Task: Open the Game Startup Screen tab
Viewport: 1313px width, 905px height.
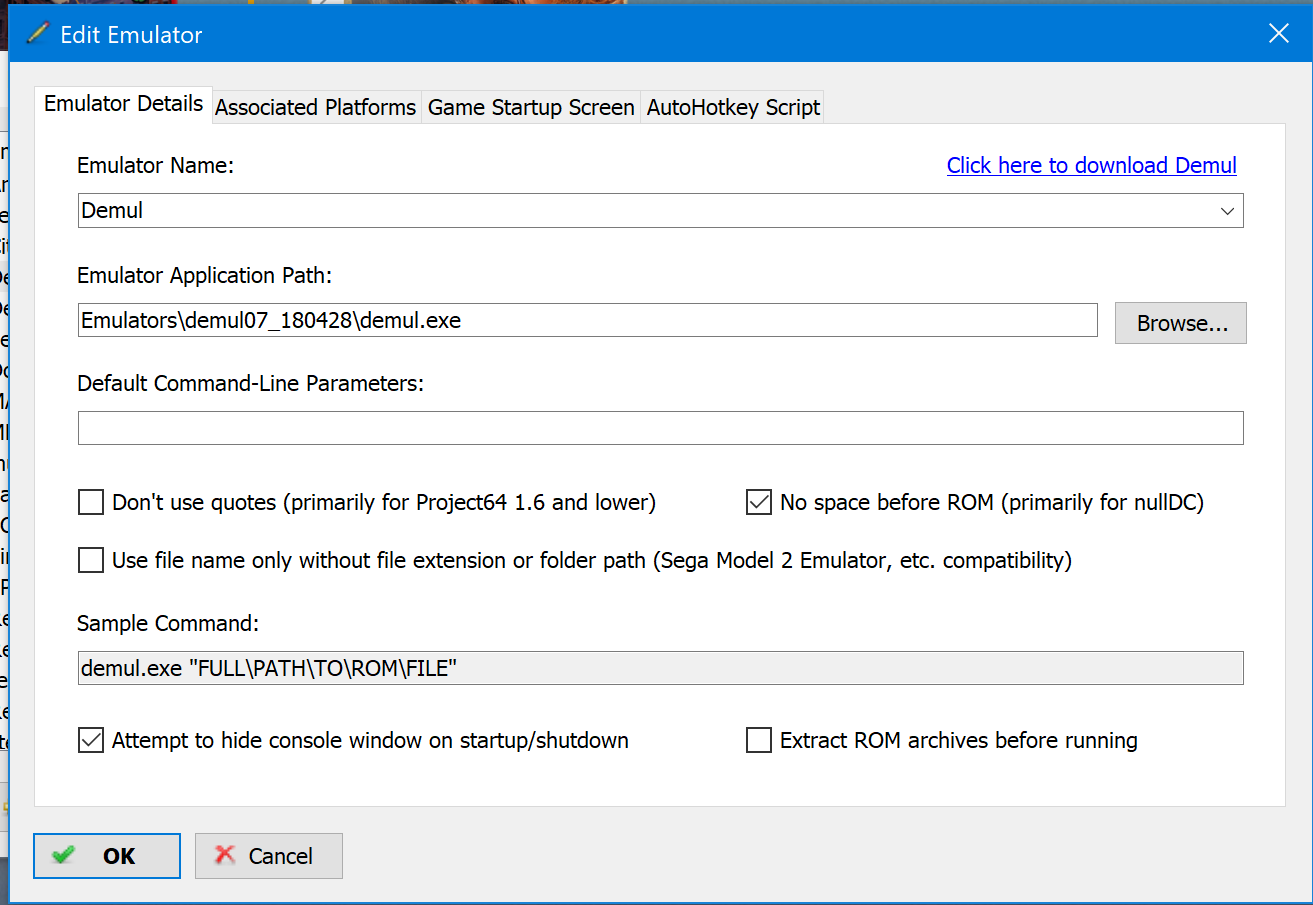Action: click(531, 107)
